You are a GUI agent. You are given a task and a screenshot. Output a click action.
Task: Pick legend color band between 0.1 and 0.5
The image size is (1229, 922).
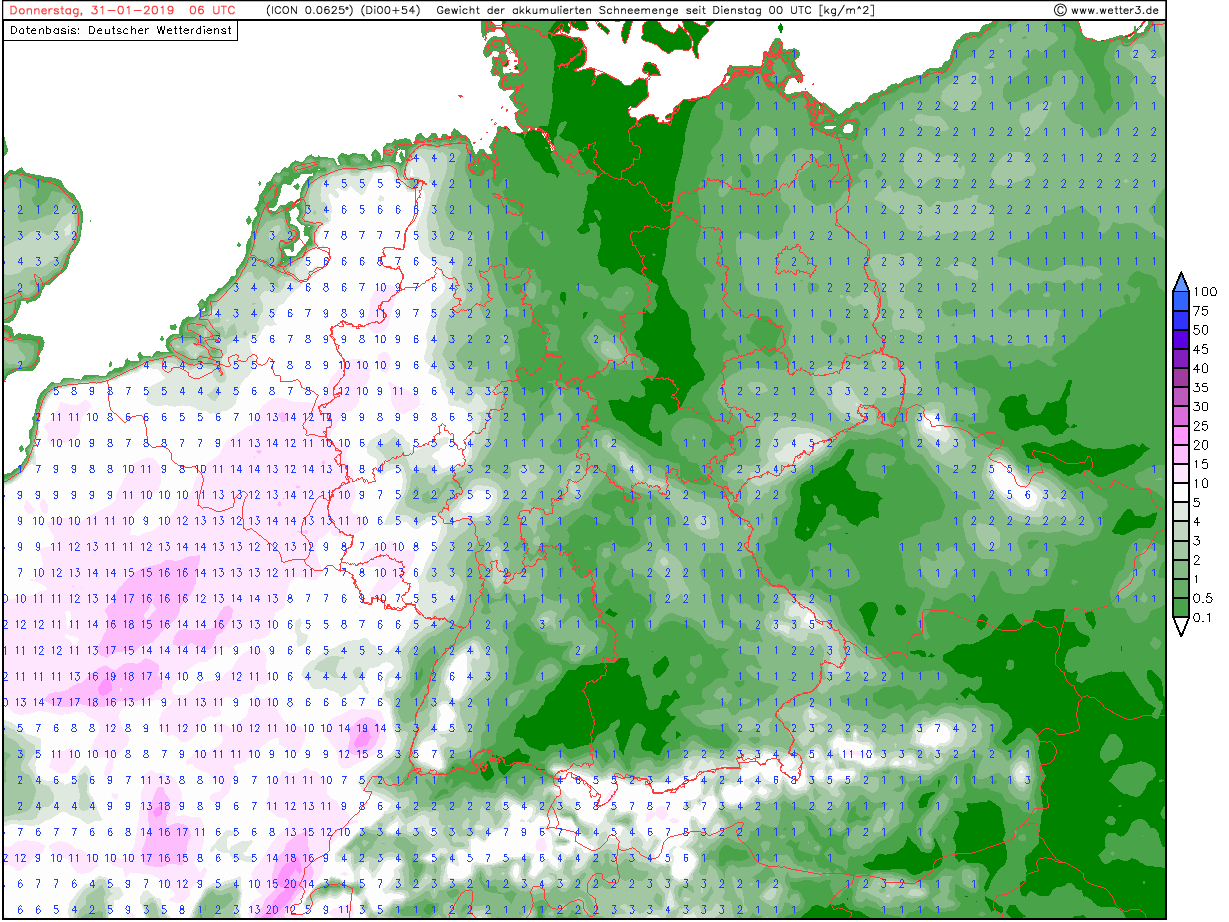coord(1181,607)
